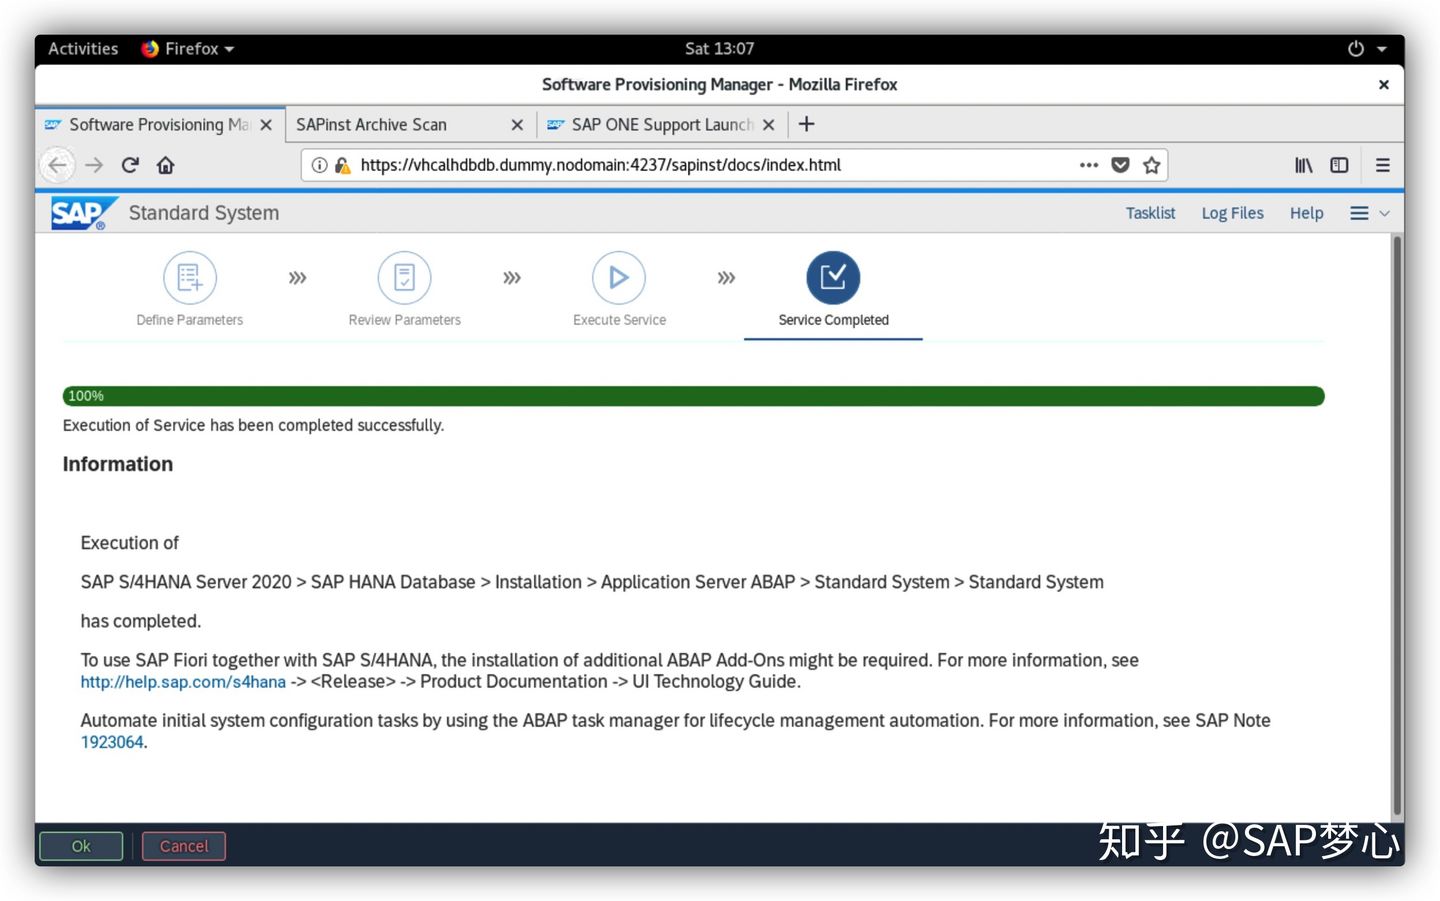Click the Information heading

point(118,464)
